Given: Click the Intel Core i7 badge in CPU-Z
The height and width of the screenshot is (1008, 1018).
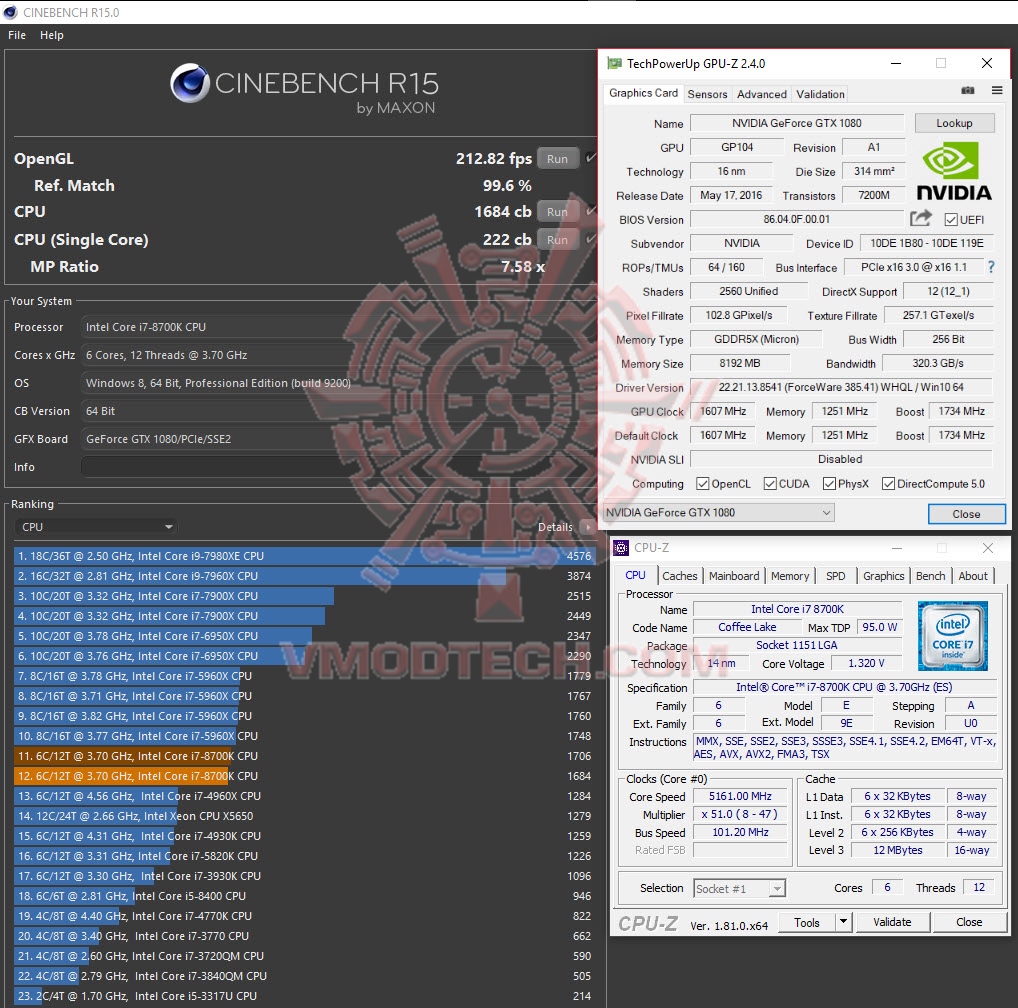Looking at the screenshot, I should click(x=952, y=635).
